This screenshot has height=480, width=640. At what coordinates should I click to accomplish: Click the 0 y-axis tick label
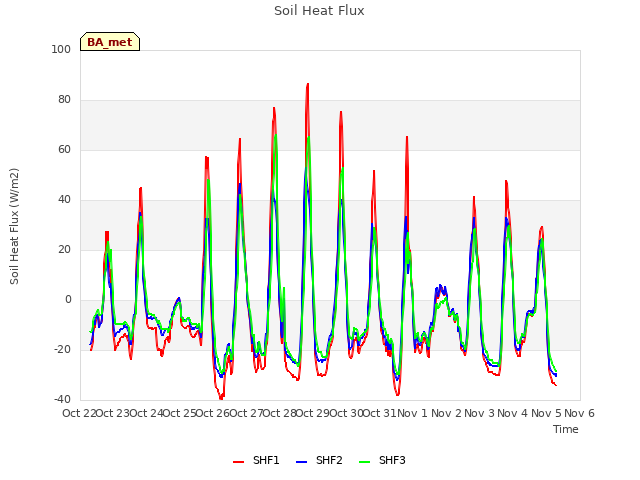pyautogui.click(x=68, y=300)
